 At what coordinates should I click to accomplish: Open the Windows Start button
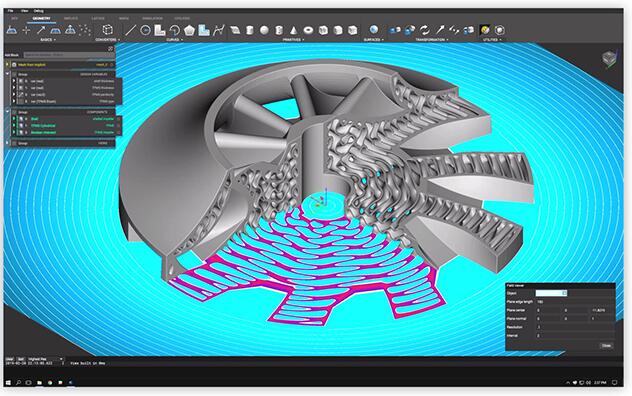click(x=8, y=382)
